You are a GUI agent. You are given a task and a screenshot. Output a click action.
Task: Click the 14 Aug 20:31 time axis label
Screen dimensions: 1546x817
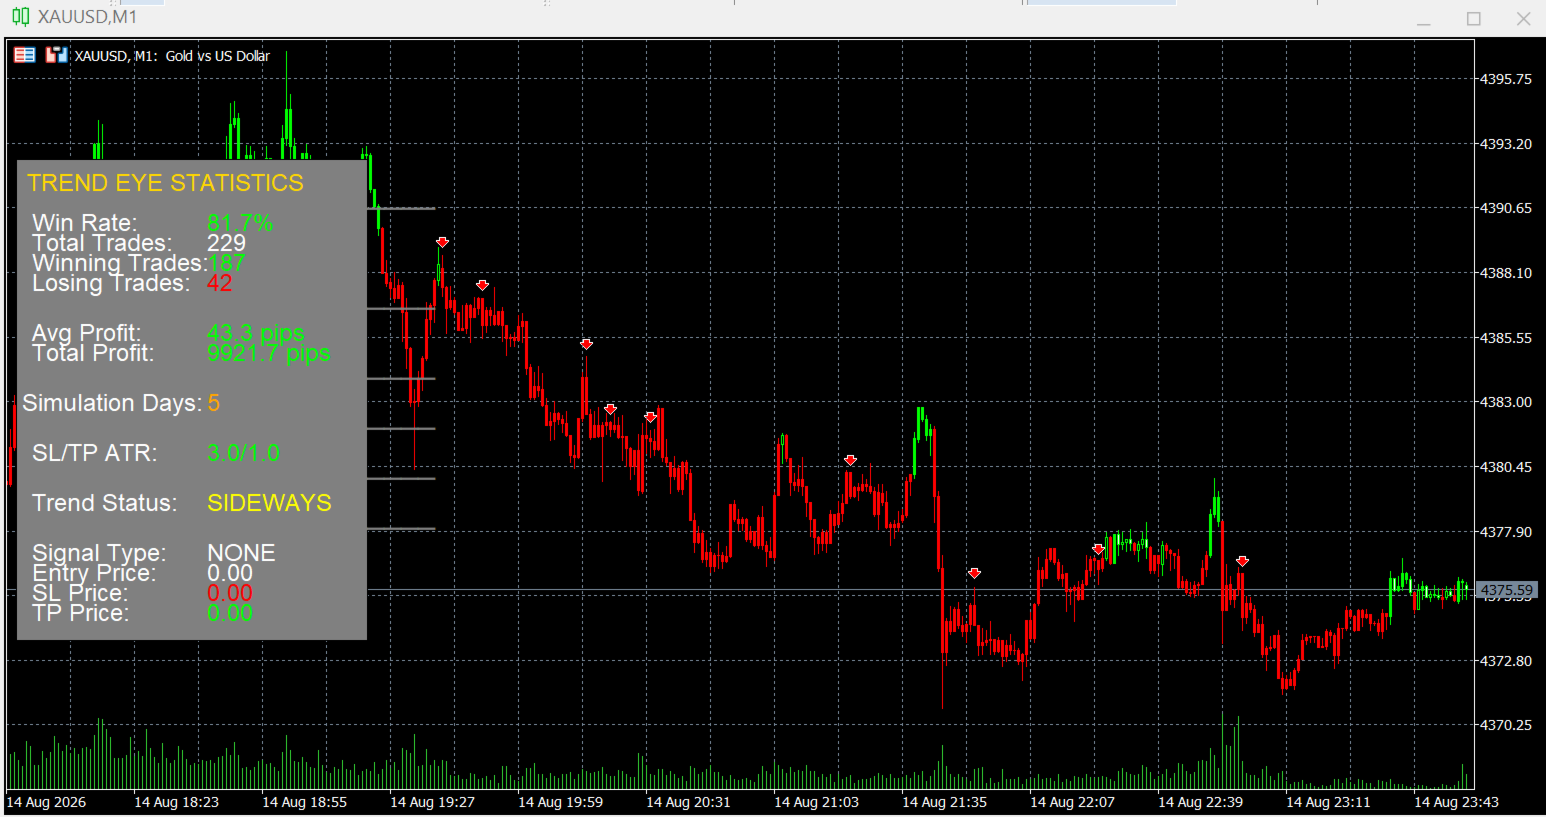(x=688, y=802)
